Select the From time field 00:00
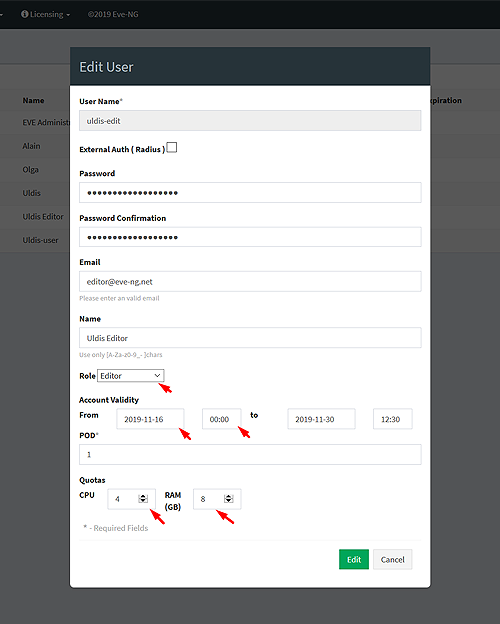 click(x=221, y=419)
